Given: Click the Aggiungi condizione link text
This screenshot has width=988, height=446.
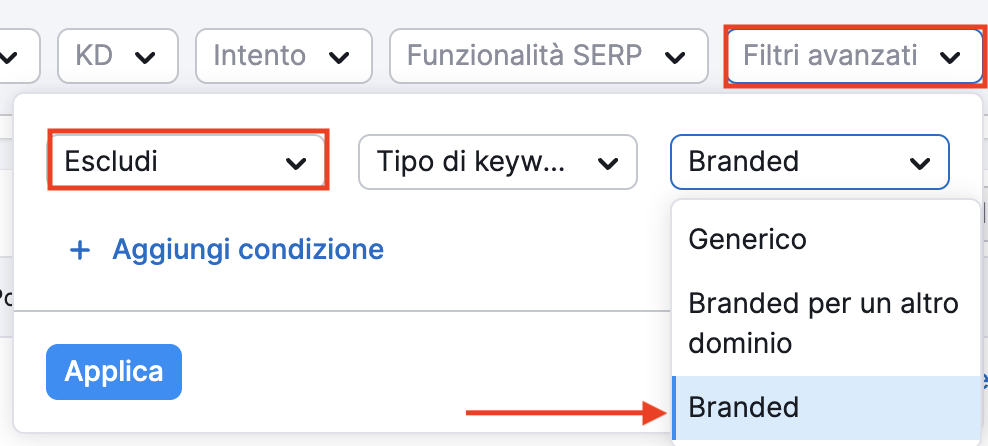Looking at the screenshot, I should click(x=247, y=249).
